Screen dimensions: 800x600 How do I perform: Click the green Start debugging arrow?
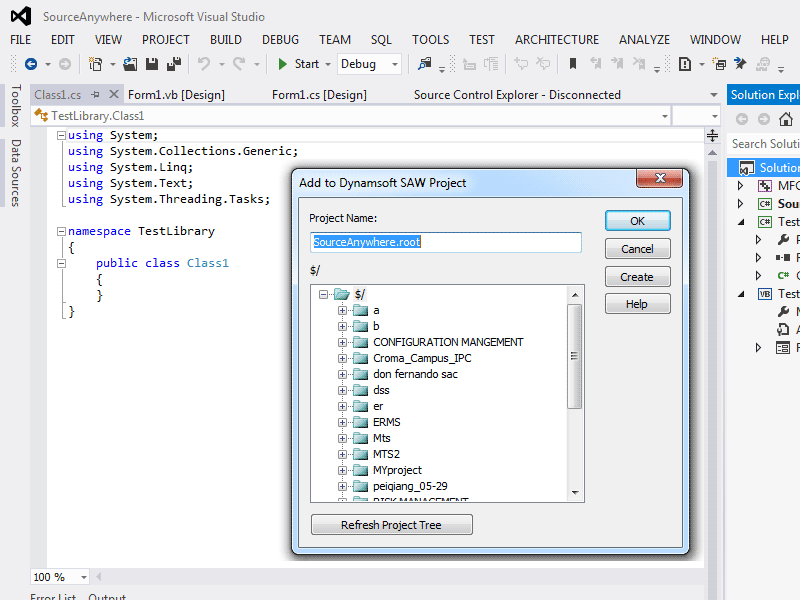pos(284,64)
